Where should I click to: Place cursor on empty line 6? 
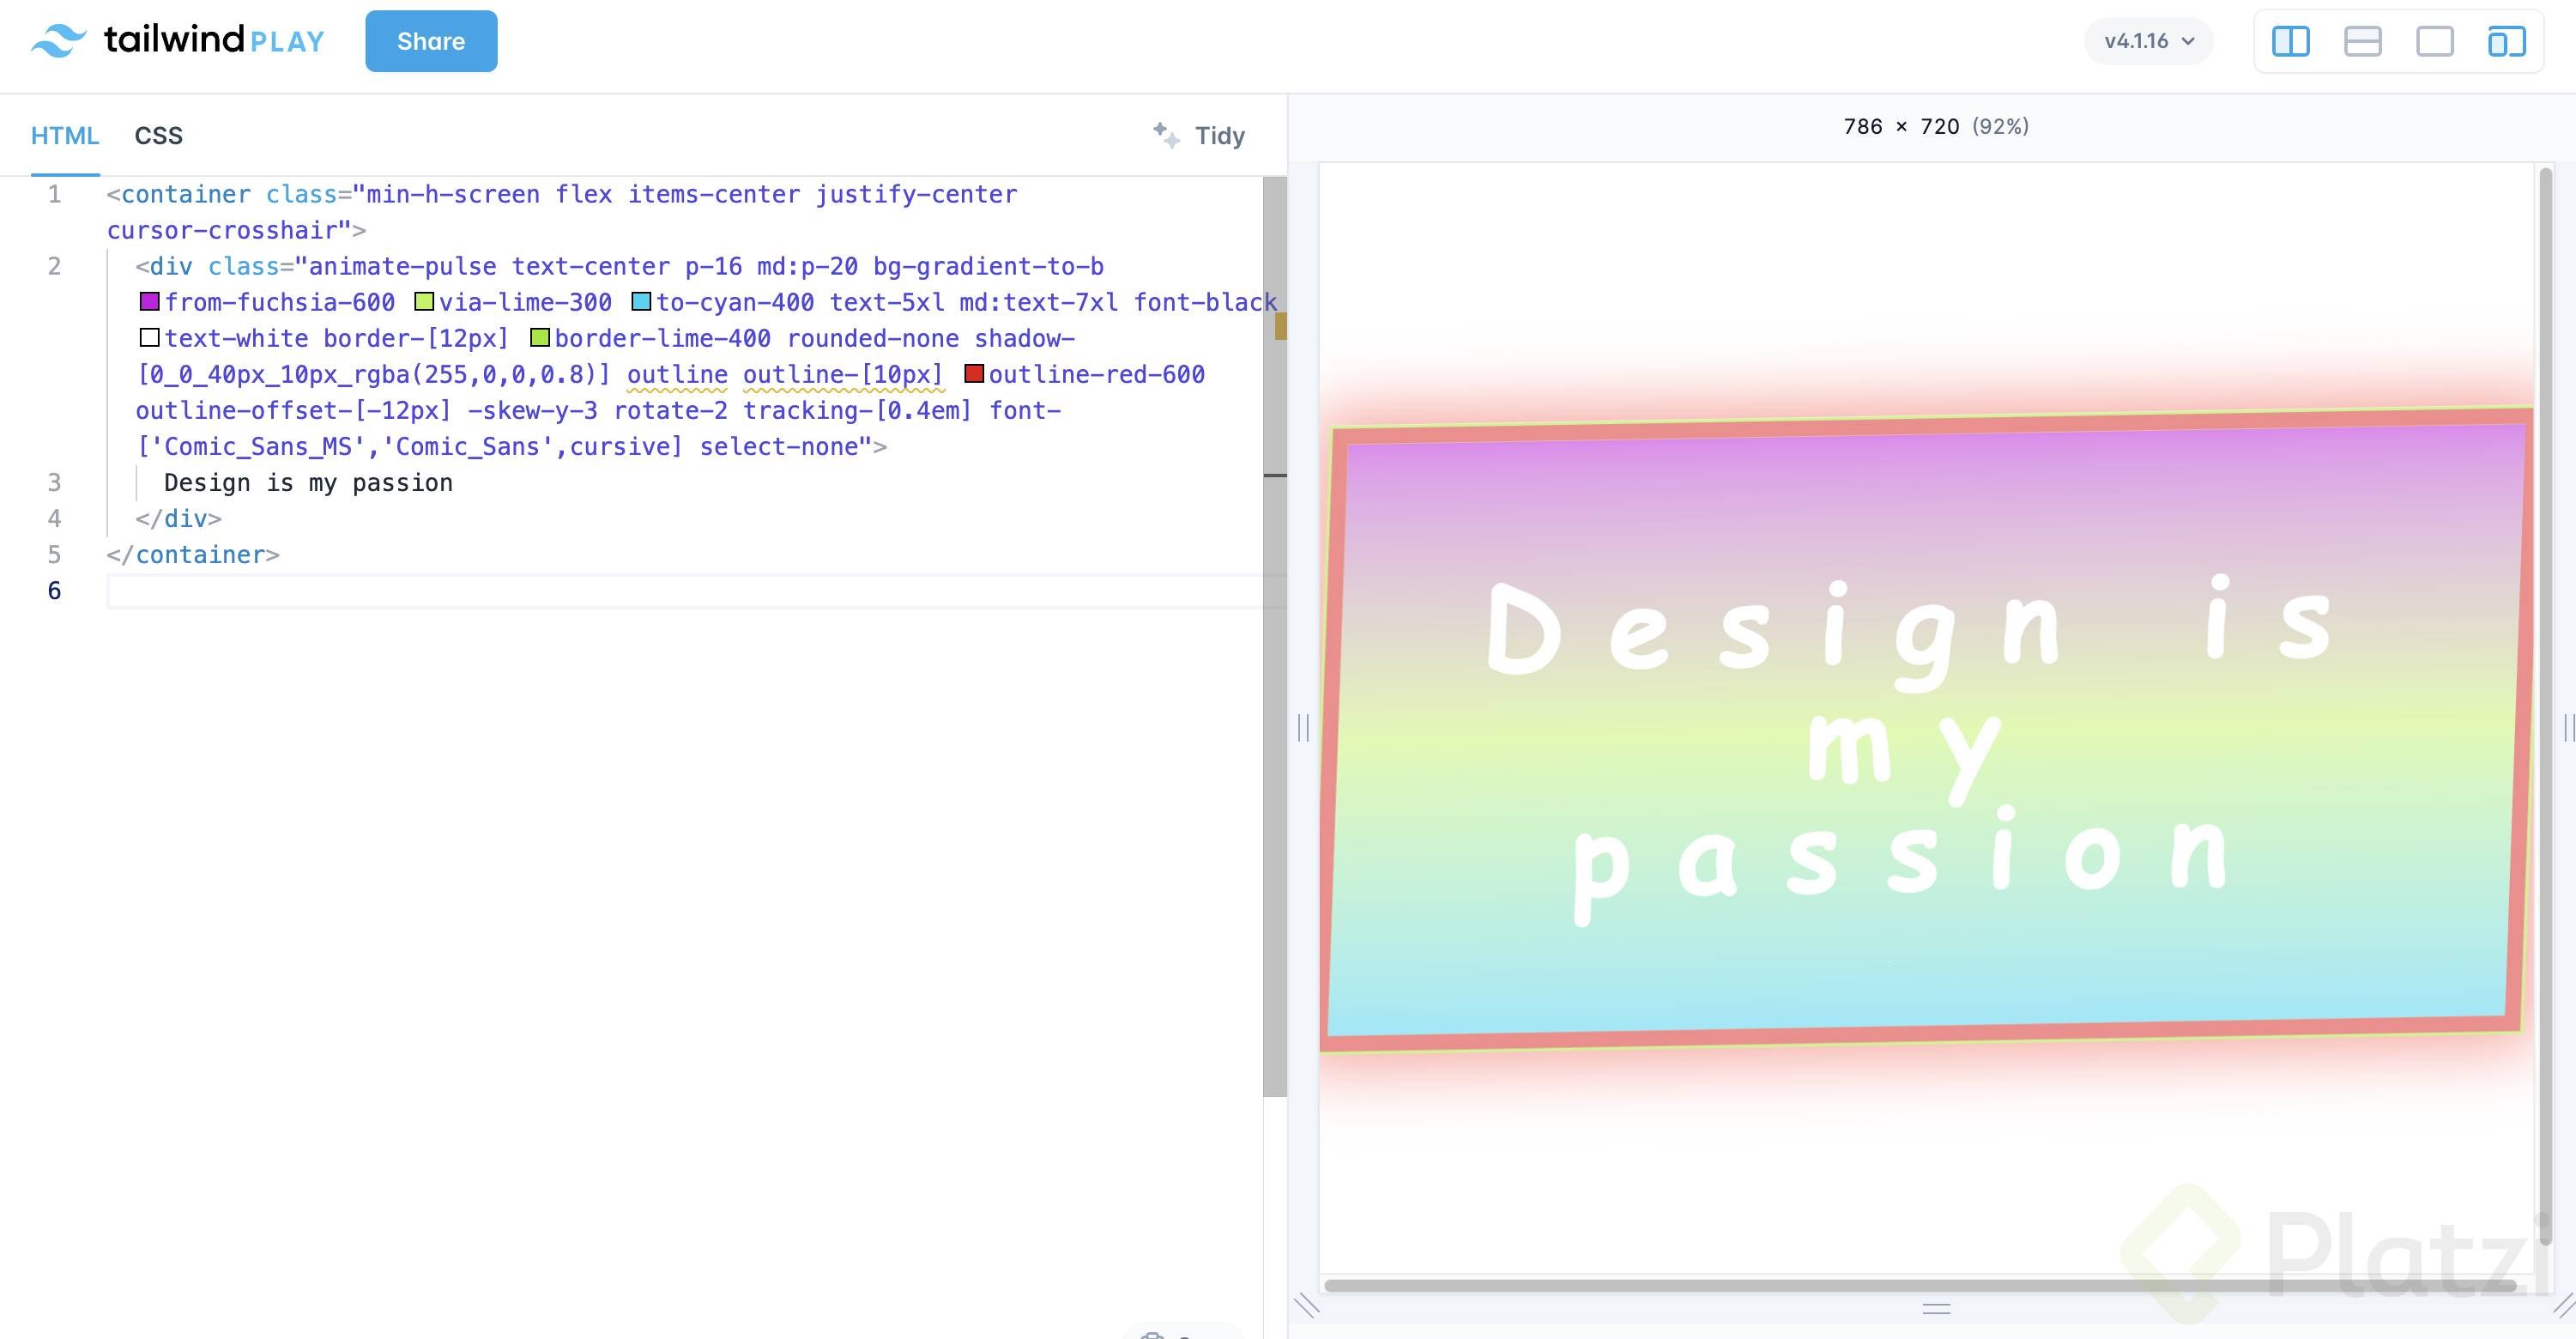[x=600, y=591]
